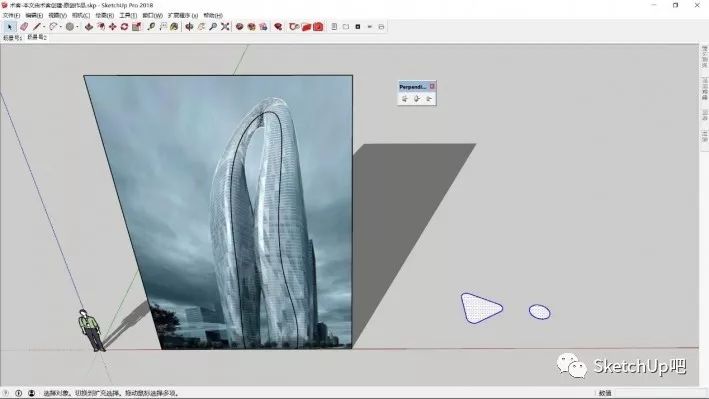Select the Rotate tool
709x399 pixels.
[x=124, y=27]
